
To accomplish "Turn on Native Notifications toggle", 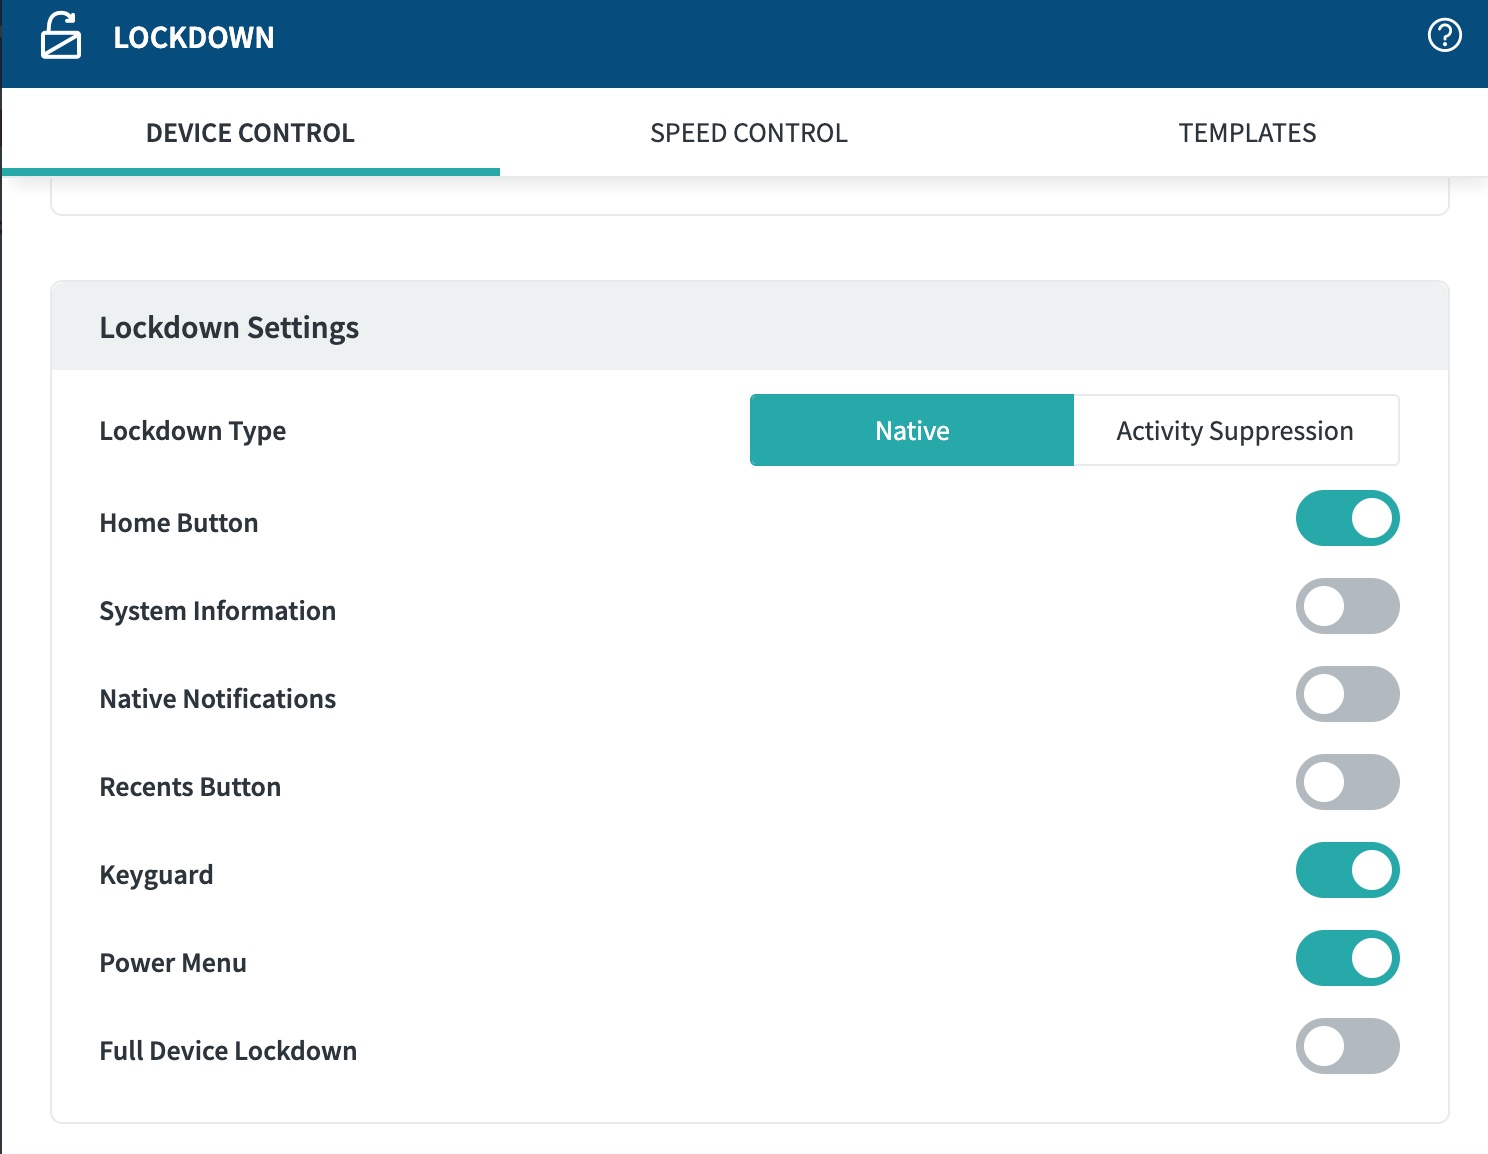I will [1347, 694].
